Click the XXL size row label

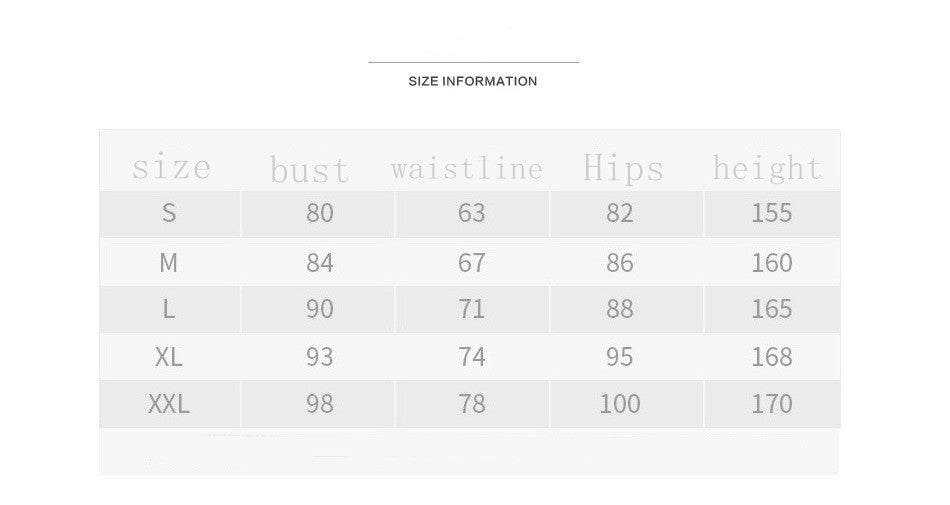coord(168,404)
